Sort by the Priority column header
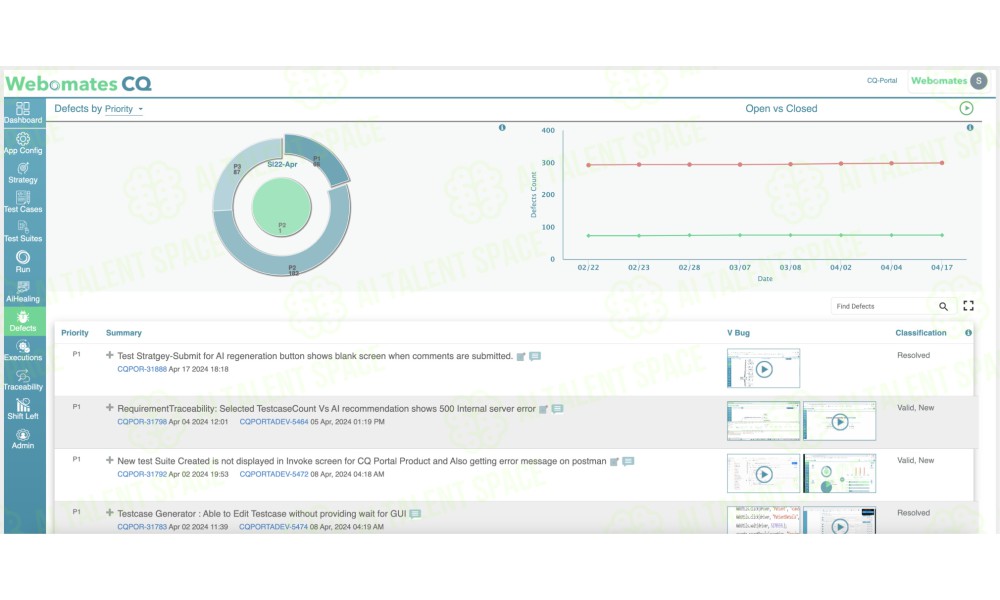 click(75, 333)
